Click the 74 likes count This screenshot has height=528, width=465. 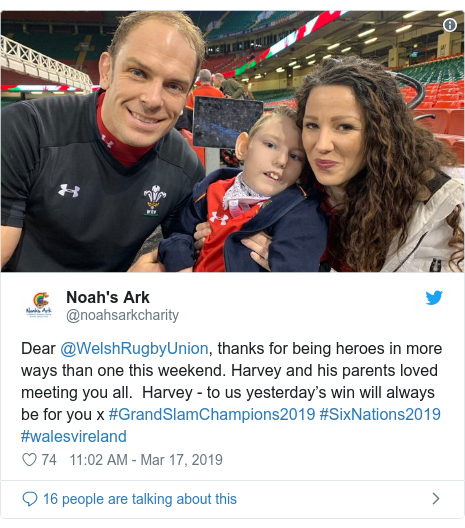(49, 460)
